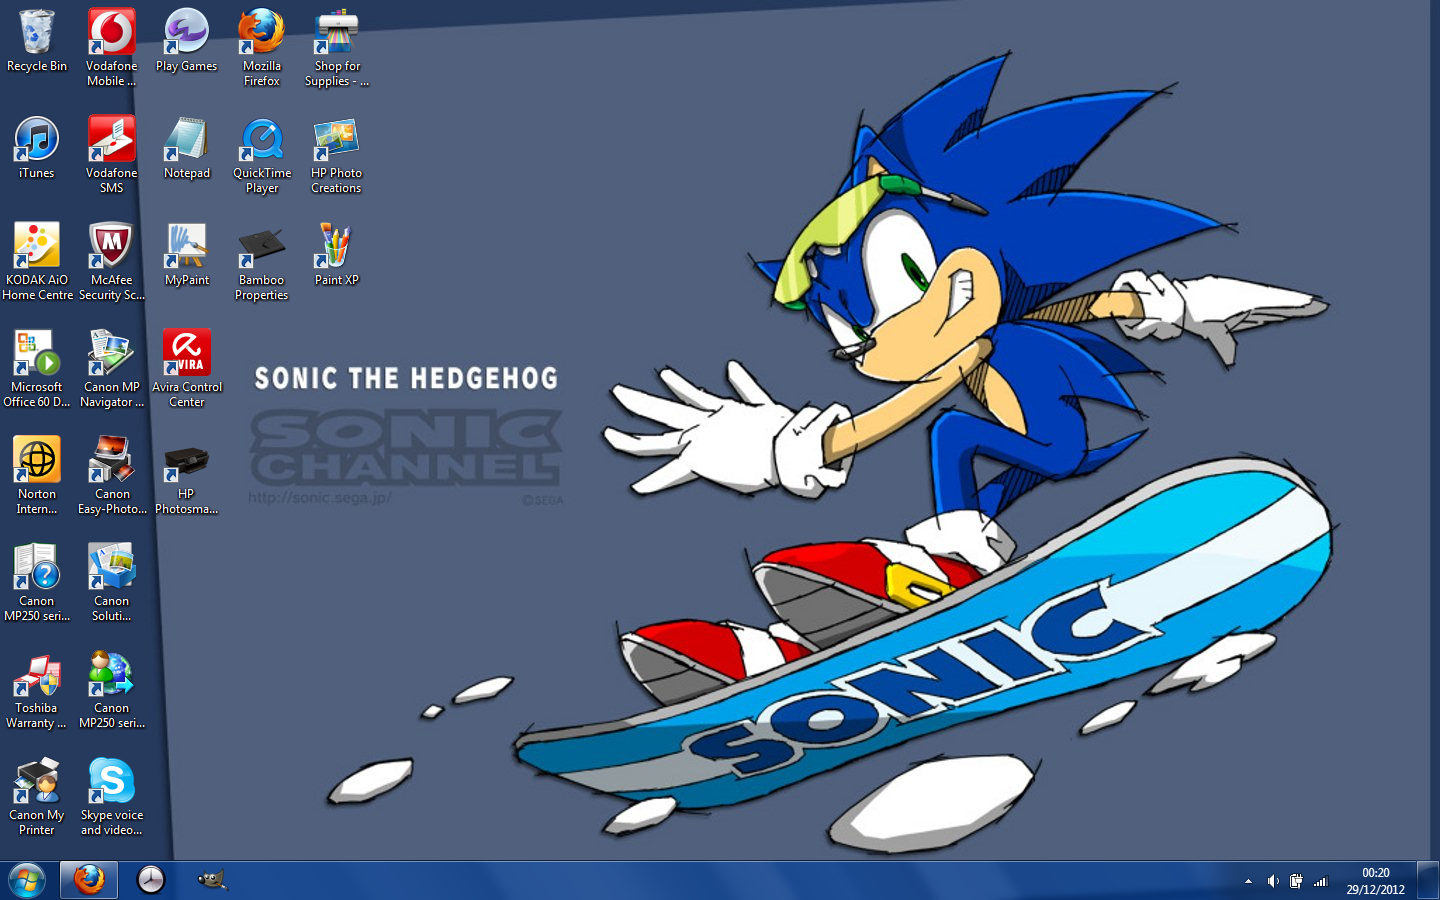This screenshot has width=1440, height=900.
Task: Open HP Photosmart shortcut
Action: pos(186,476)
